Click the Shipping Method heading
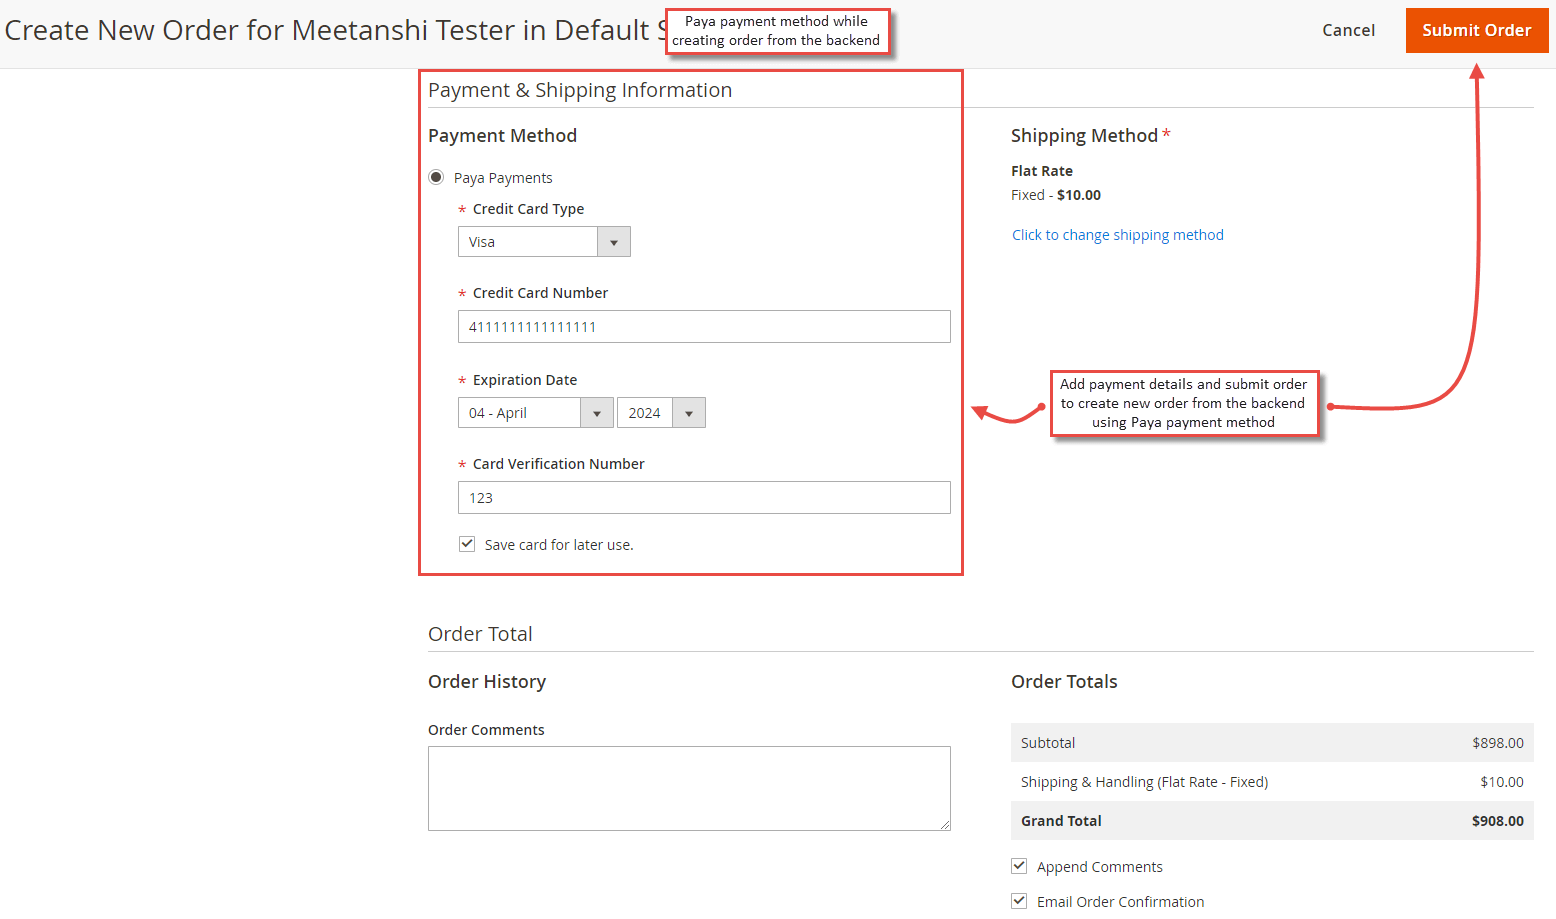Viewport: 1556px width, 919px height. coord(1084,135)
